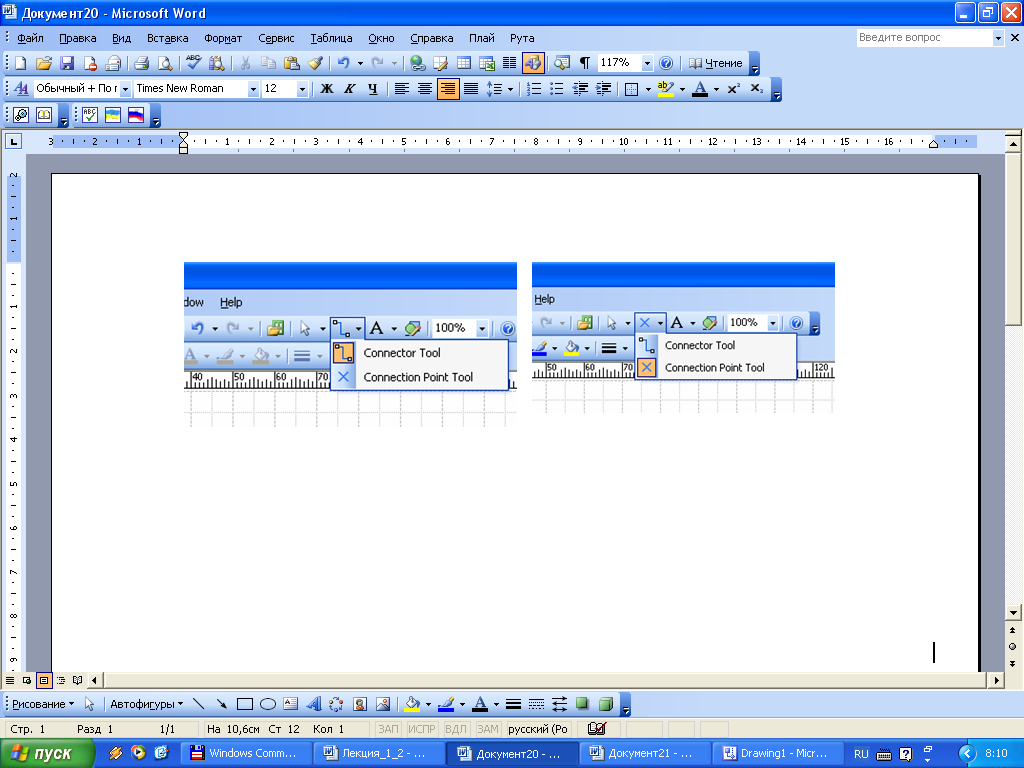Open the Формат menu

(223, 38)
